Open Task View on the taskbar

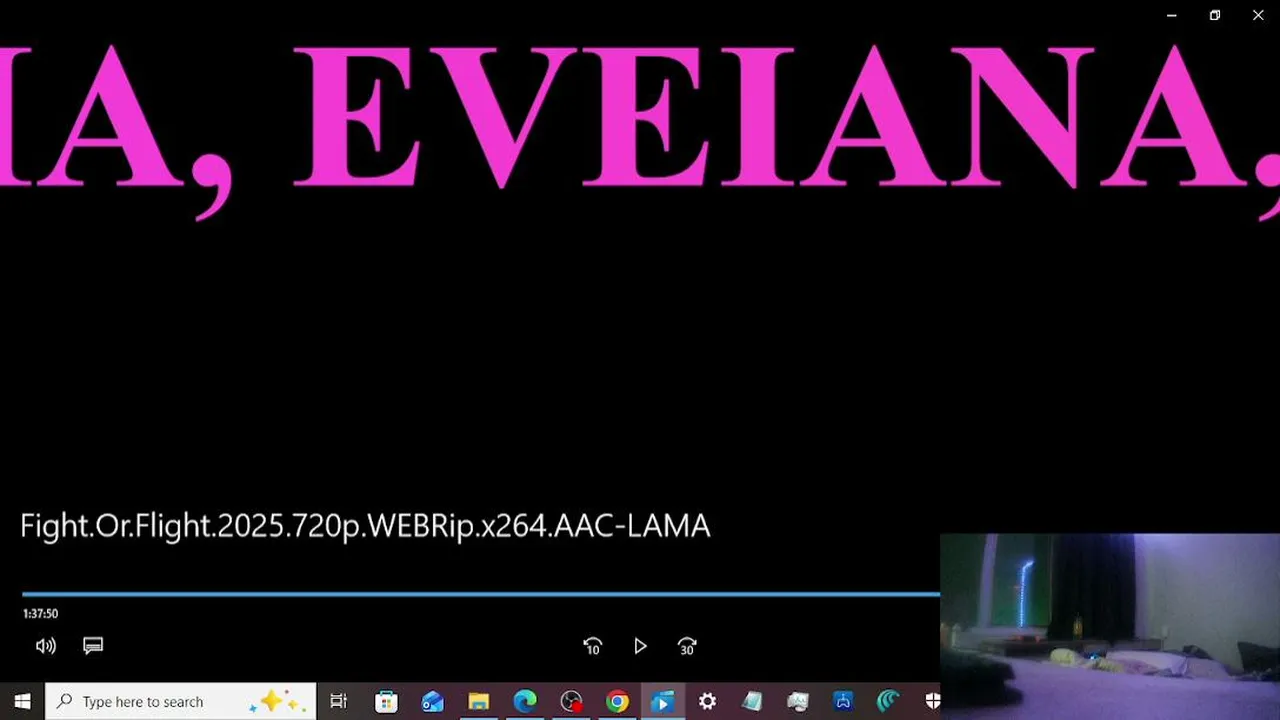338,702
